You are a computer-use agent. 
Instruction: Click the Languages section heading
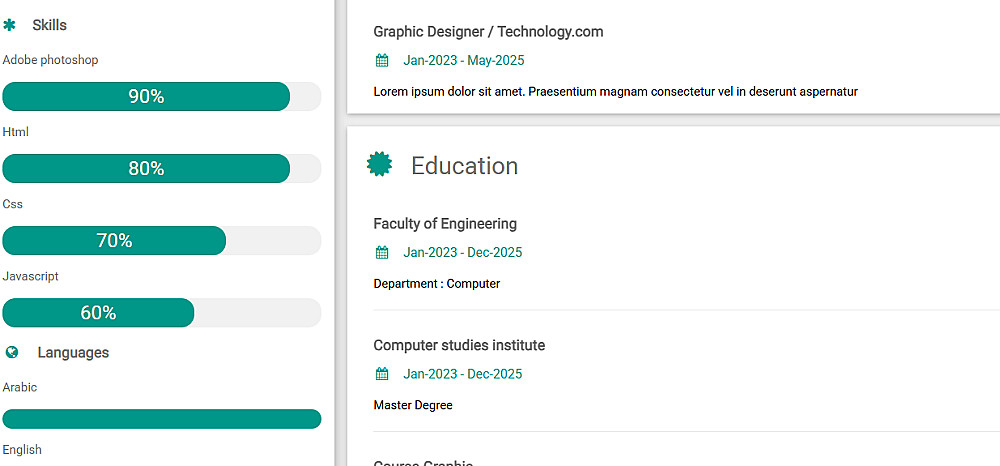(73, 353)
